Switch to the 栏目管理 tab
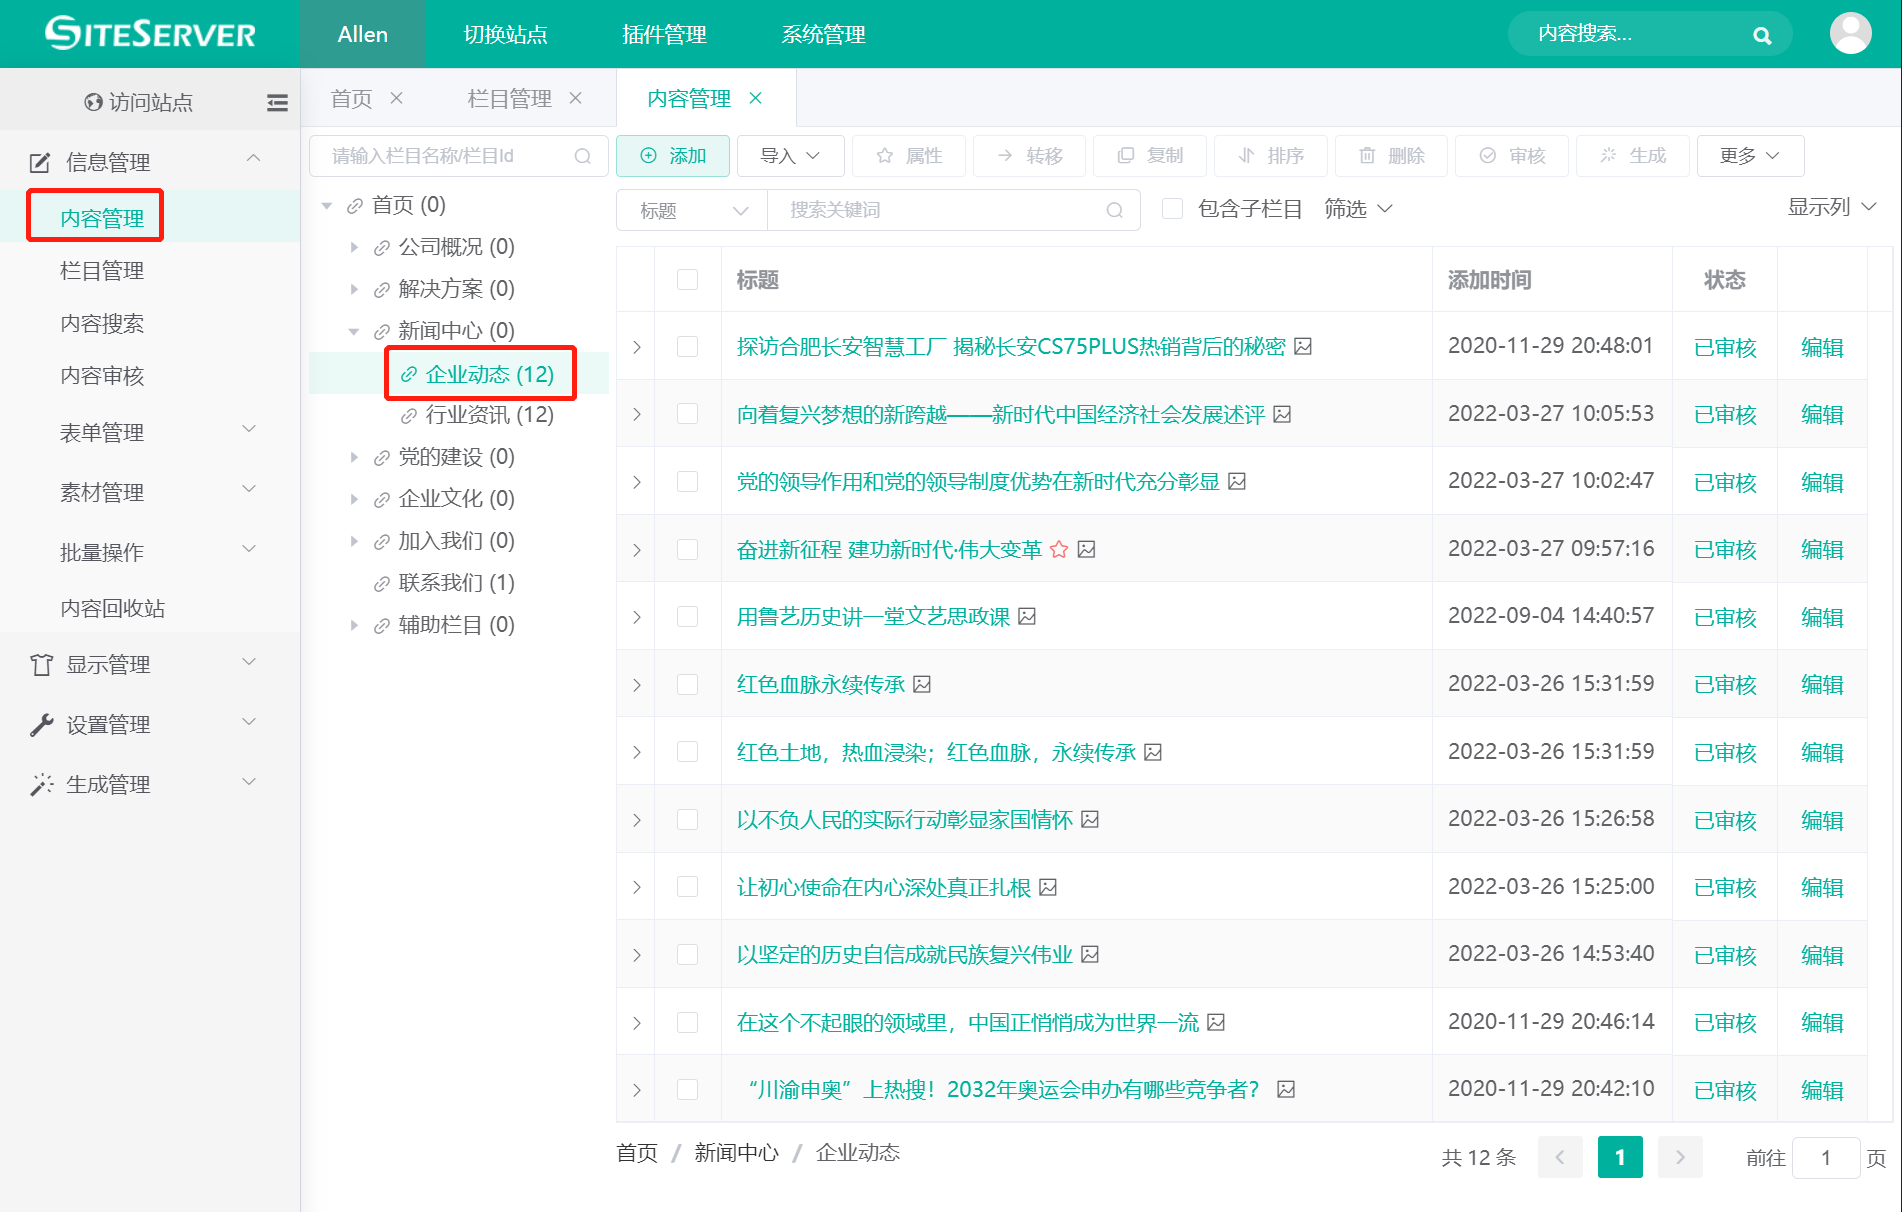 (508, 98)
